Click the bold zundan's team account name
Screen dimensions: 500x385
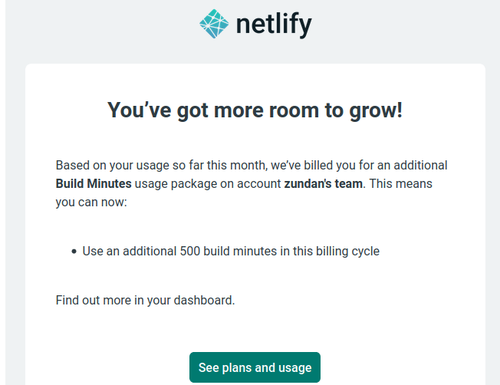click(323, 184)
